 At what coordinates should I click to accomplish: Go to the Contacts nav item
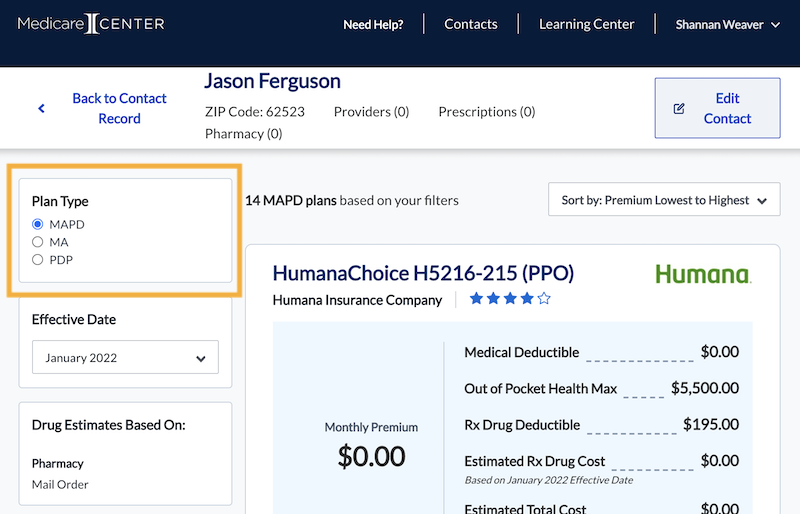coord(470,24)
